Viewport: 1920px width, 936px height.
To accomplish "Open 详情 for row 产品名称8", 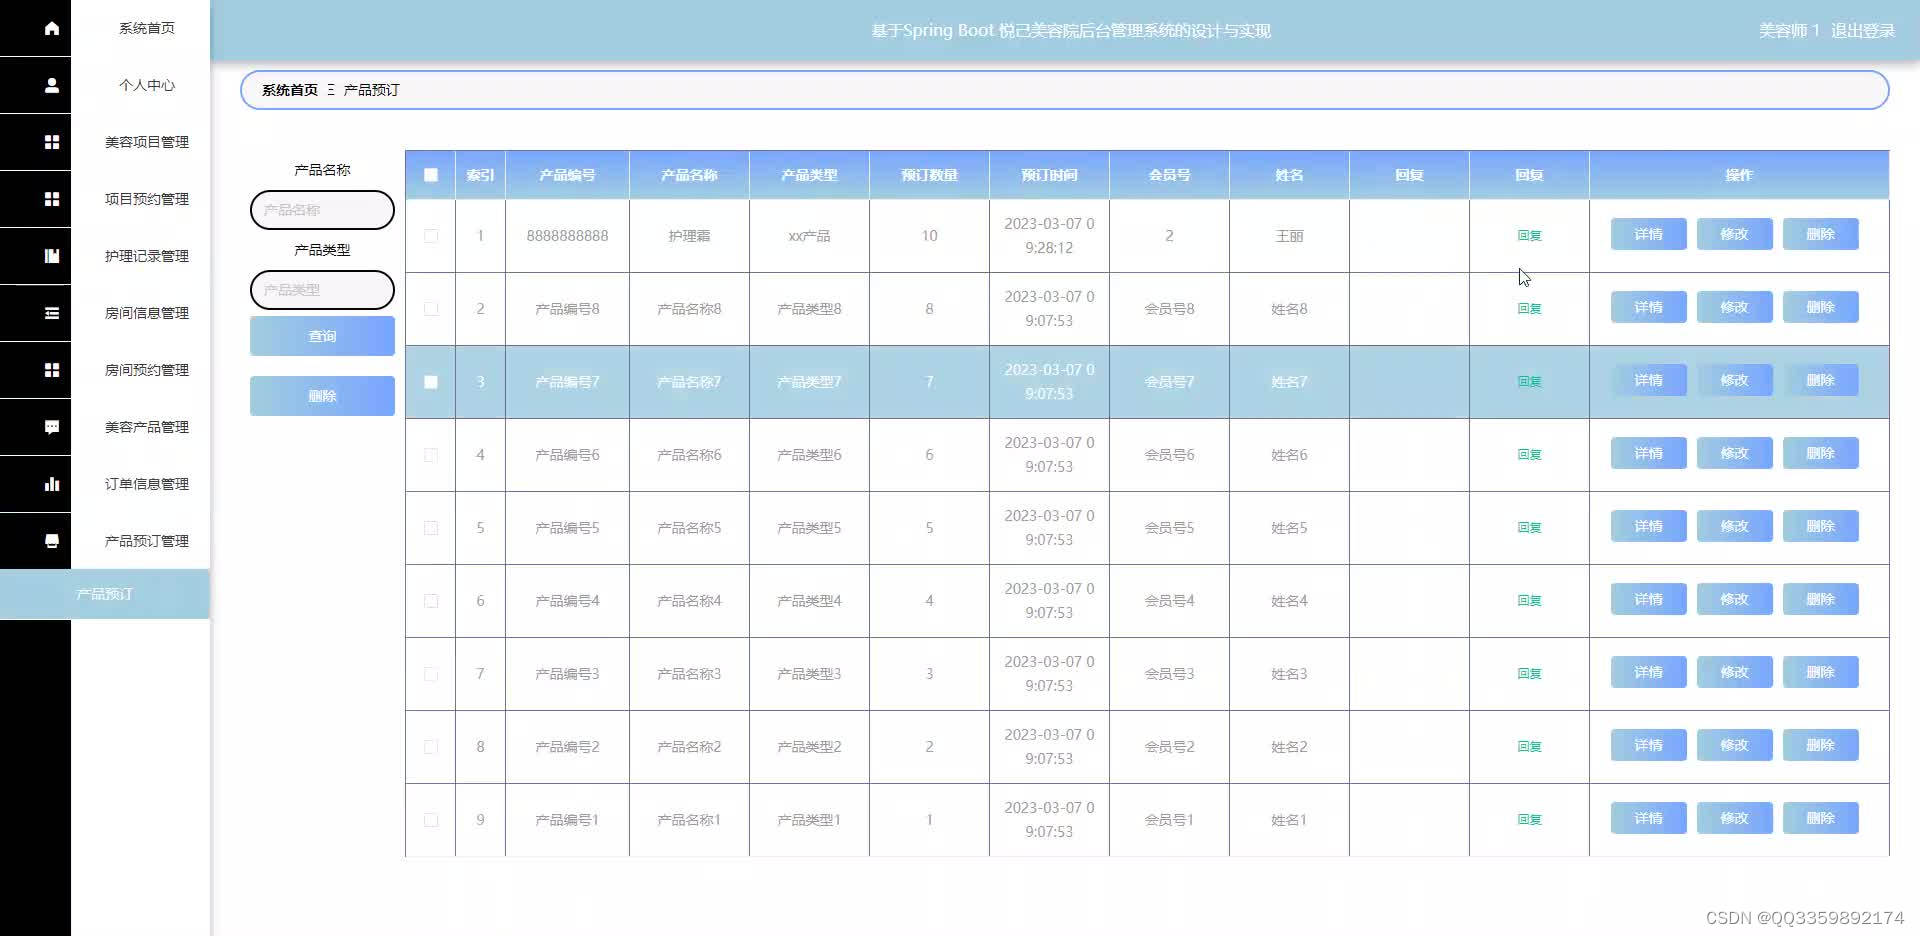I will tap(1648, 307).
